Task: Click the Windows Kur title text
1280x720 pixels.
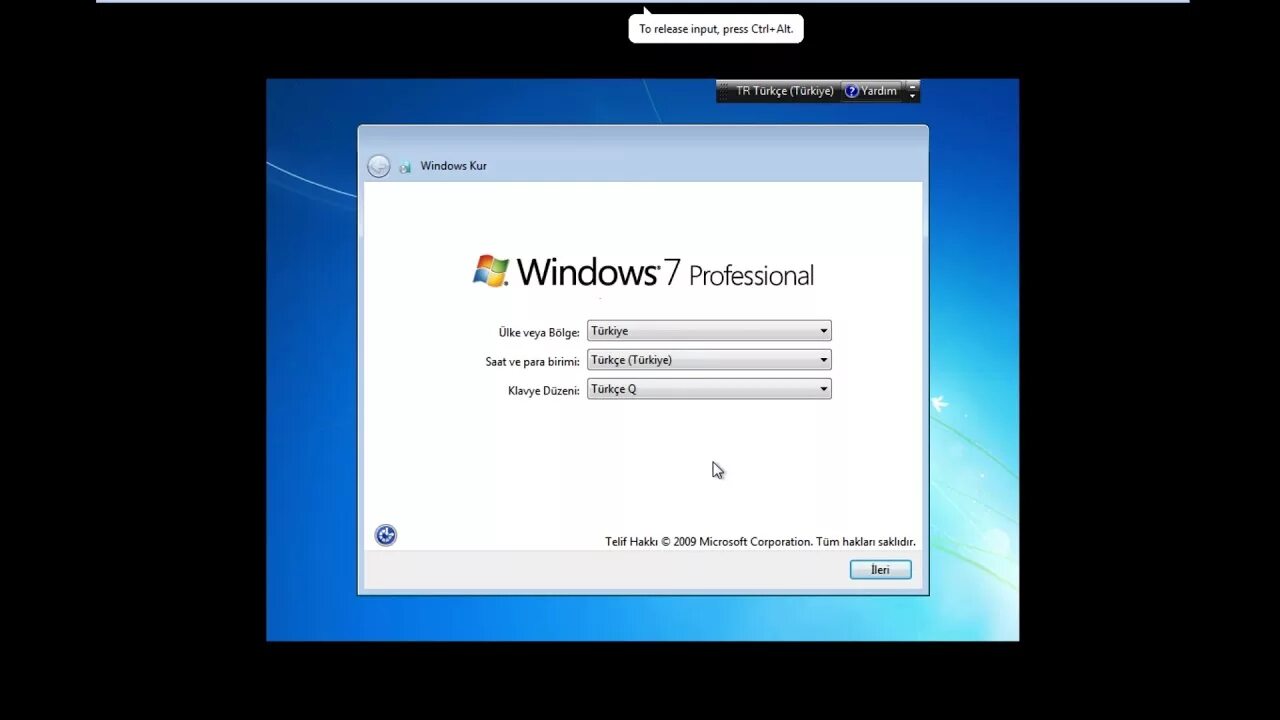Action: click(x=453, y=166)
